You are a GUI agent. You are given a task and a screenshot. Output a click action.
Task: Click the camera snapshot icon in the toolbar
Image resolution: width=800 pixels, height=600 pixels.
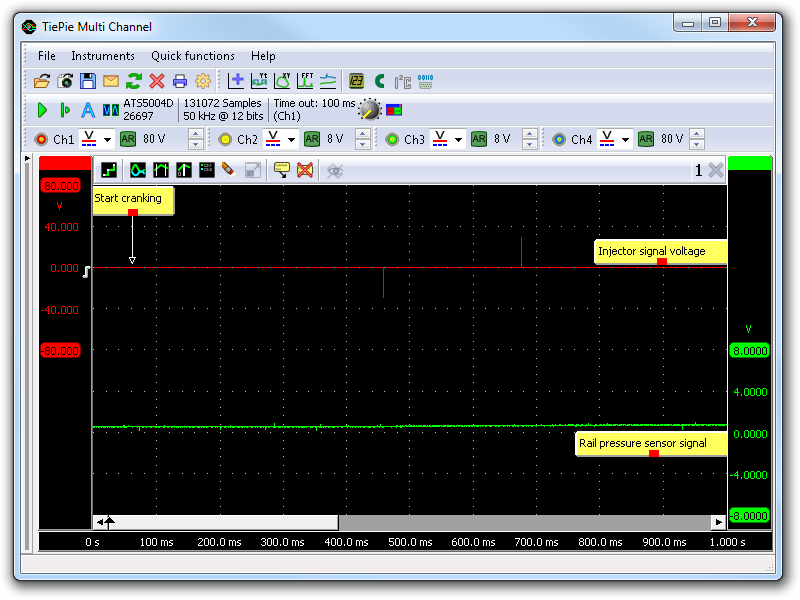65,81
